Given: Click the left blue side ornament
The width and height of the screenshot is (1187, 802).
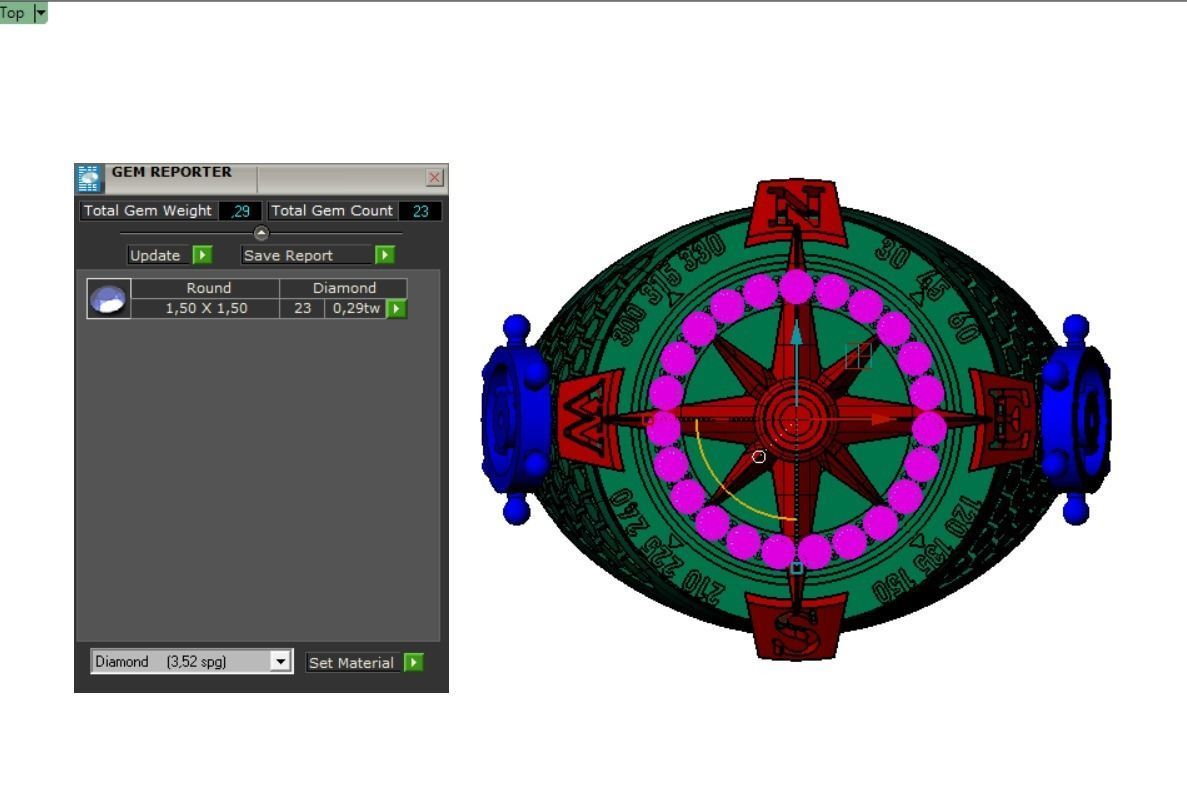Looking at the screenshot, I should [x=517, y=419].
